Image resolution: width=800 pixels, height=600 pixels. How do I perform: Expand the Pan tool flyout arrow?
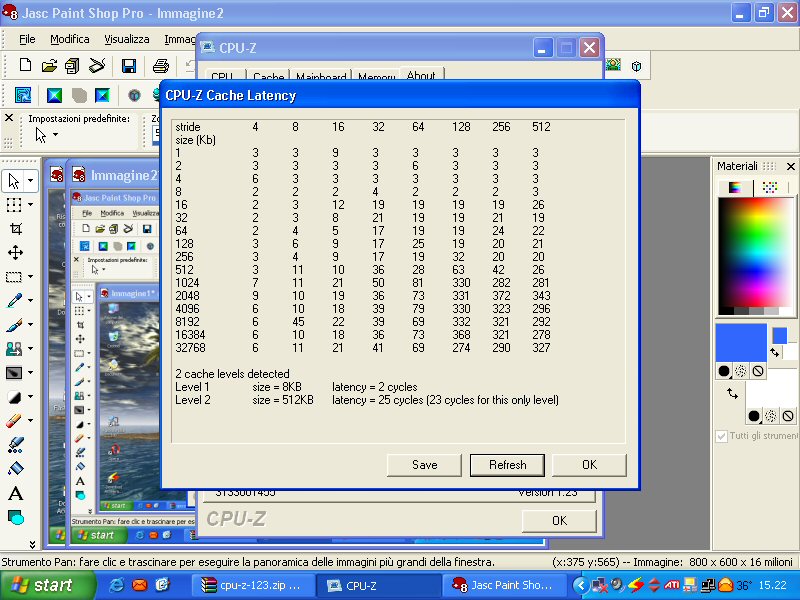[31, 181]
